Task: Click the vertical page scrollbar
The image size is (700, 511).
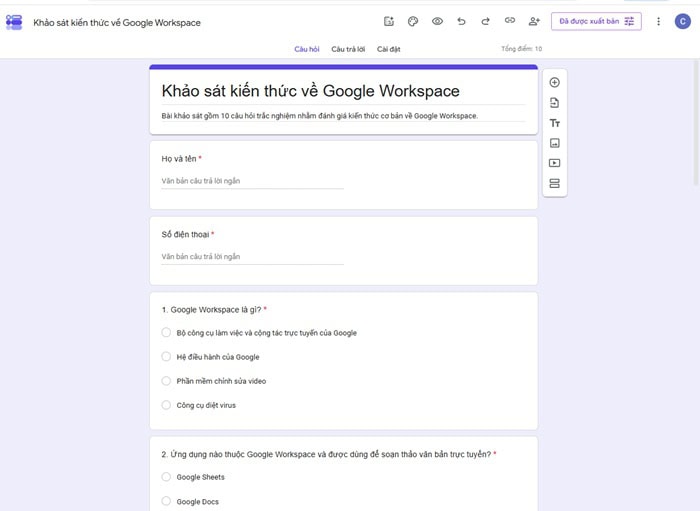Action: click(x=696, y=123)
